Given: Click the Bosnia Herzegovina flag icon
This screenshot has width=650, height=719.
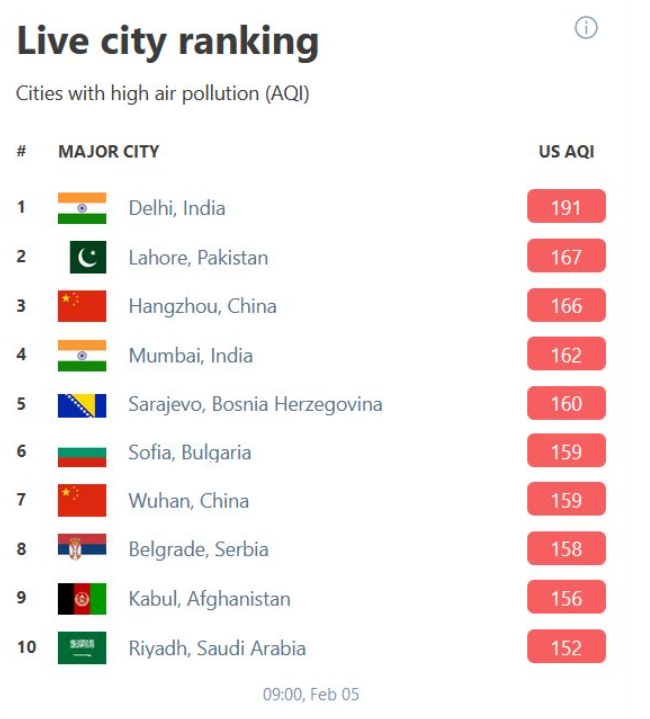Looking at the screenshot, I should [x=82, y=405].
